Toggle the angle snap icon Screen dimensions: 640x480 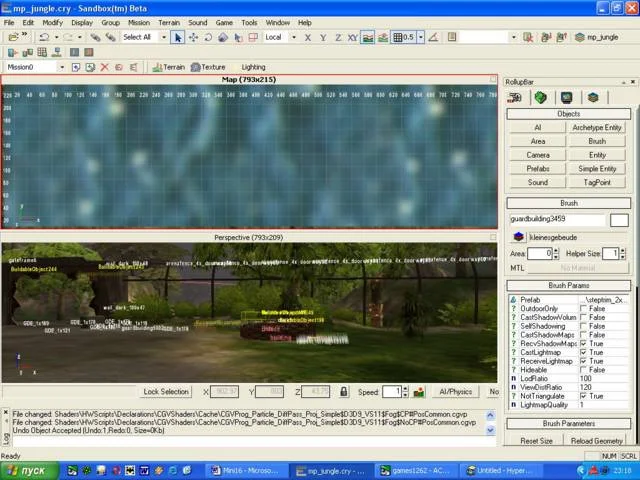coord(433,38)
